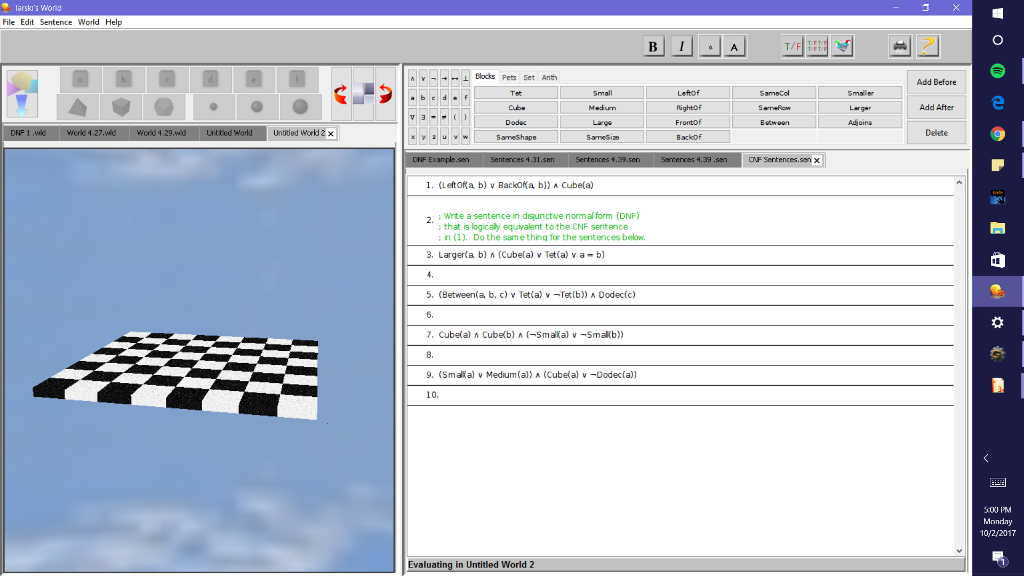Decrease font size with small A button
The width and height of the screenshot is (1024, 576).
710,46
